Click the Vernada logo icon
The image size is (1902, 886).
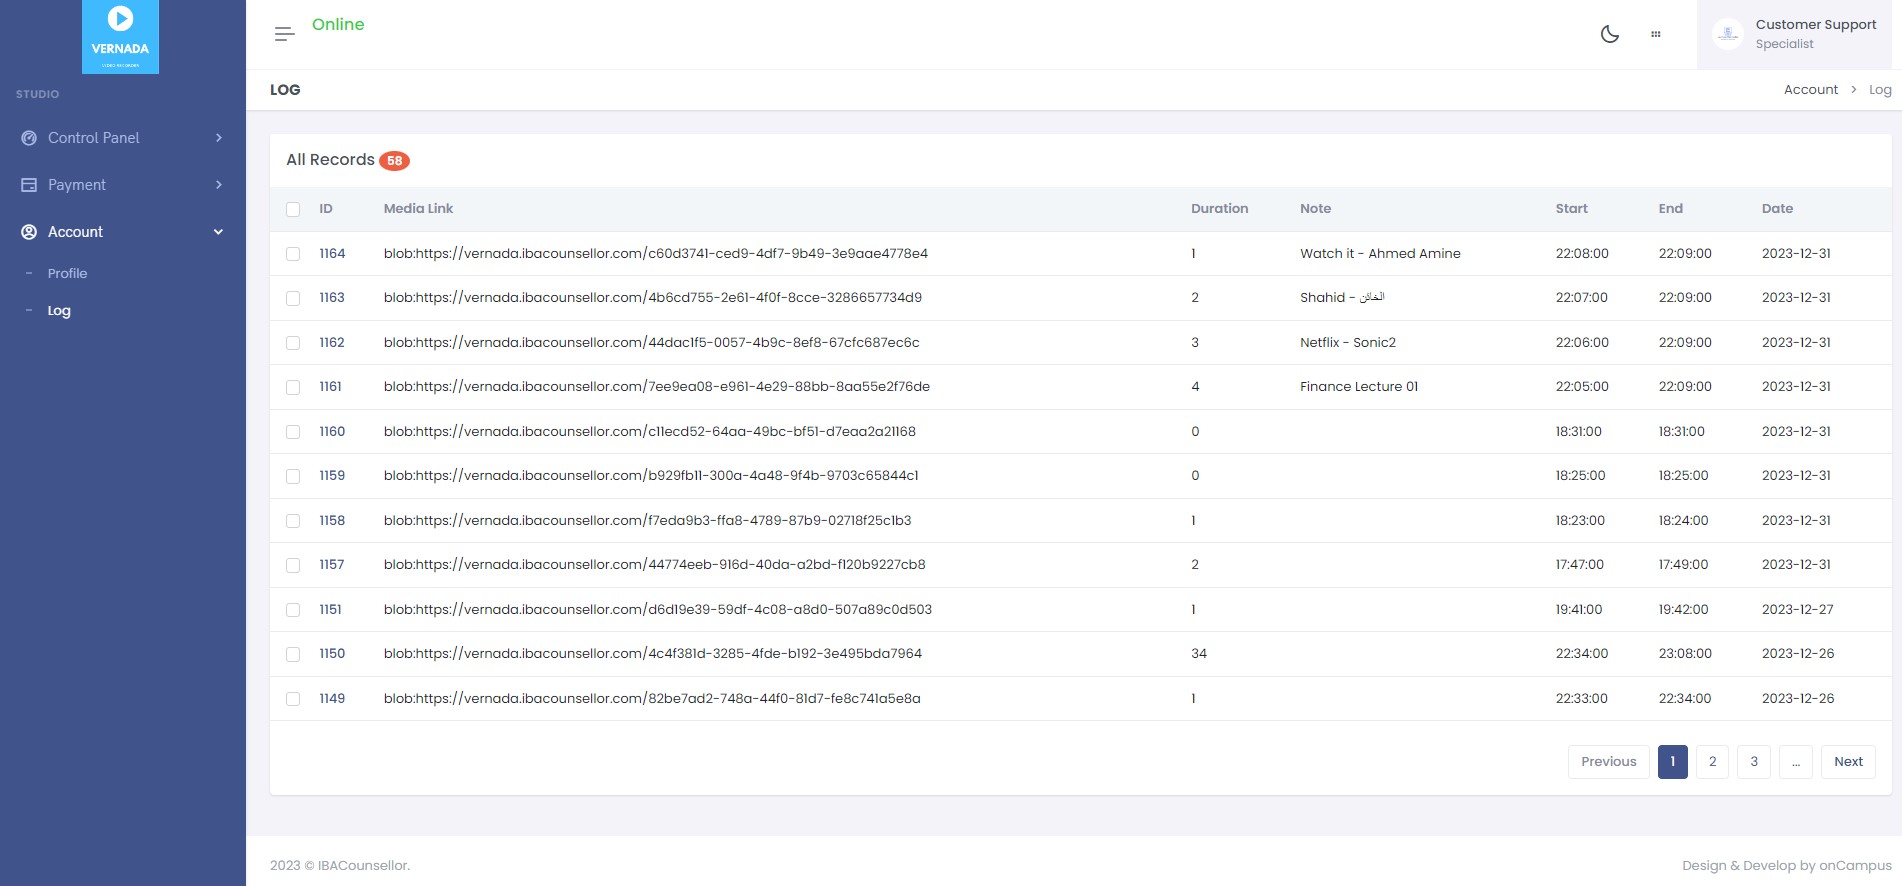pyautogui.click(x=120, y=36)
